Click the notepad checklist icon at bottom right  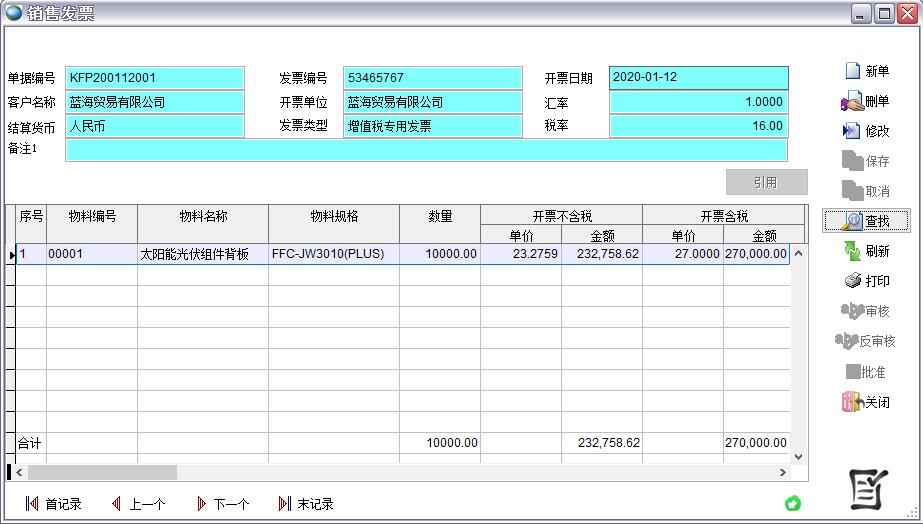(x=868, y=487)
